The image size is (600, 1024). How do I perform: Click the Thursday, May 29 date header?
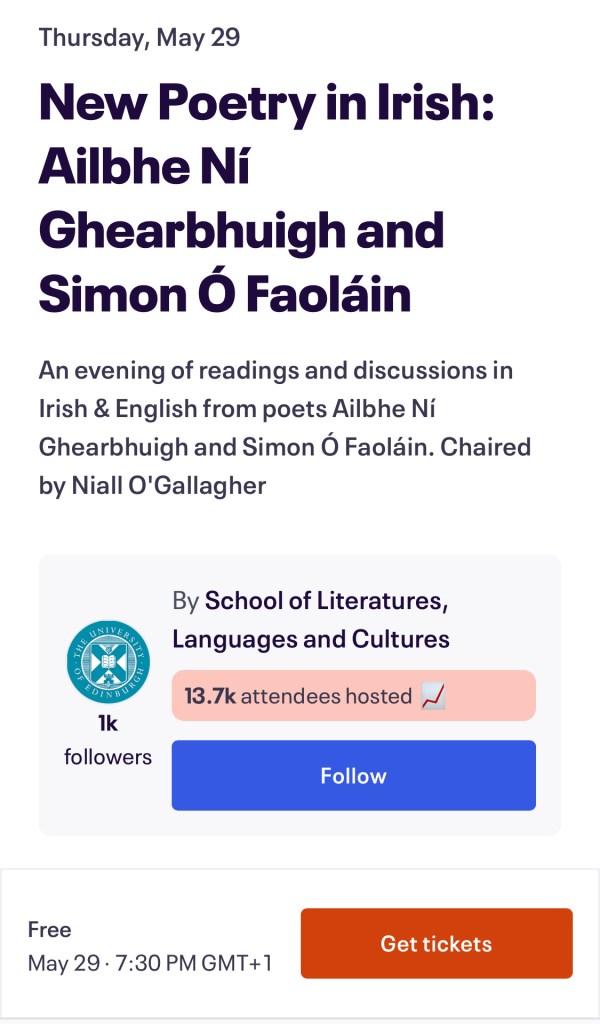click(139, 38)
